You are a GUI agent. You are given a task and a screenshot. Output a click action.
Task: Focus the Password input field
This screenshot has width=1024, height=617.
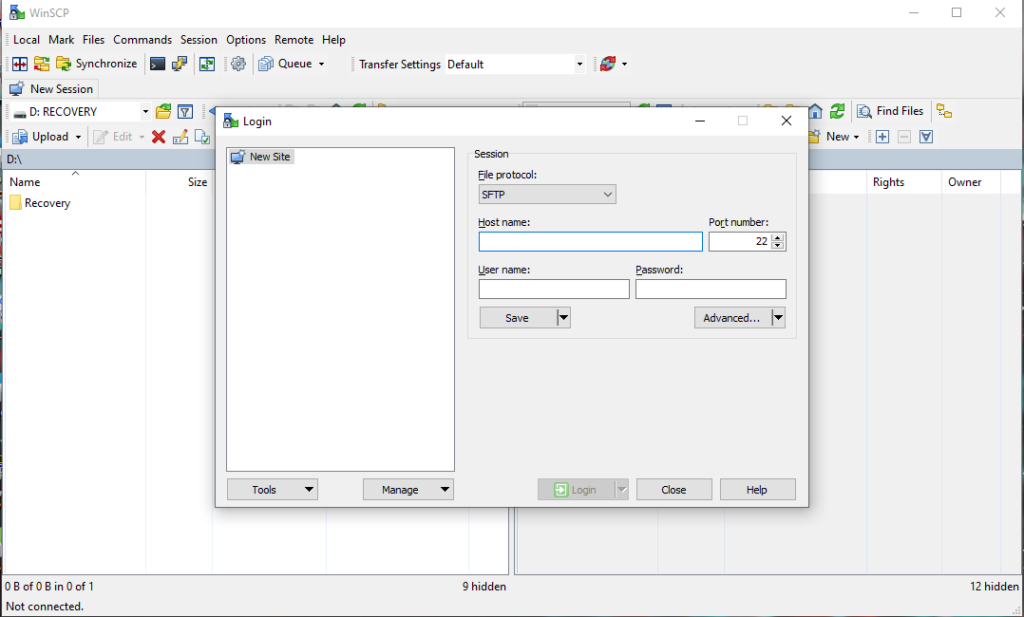coord(711,289)
